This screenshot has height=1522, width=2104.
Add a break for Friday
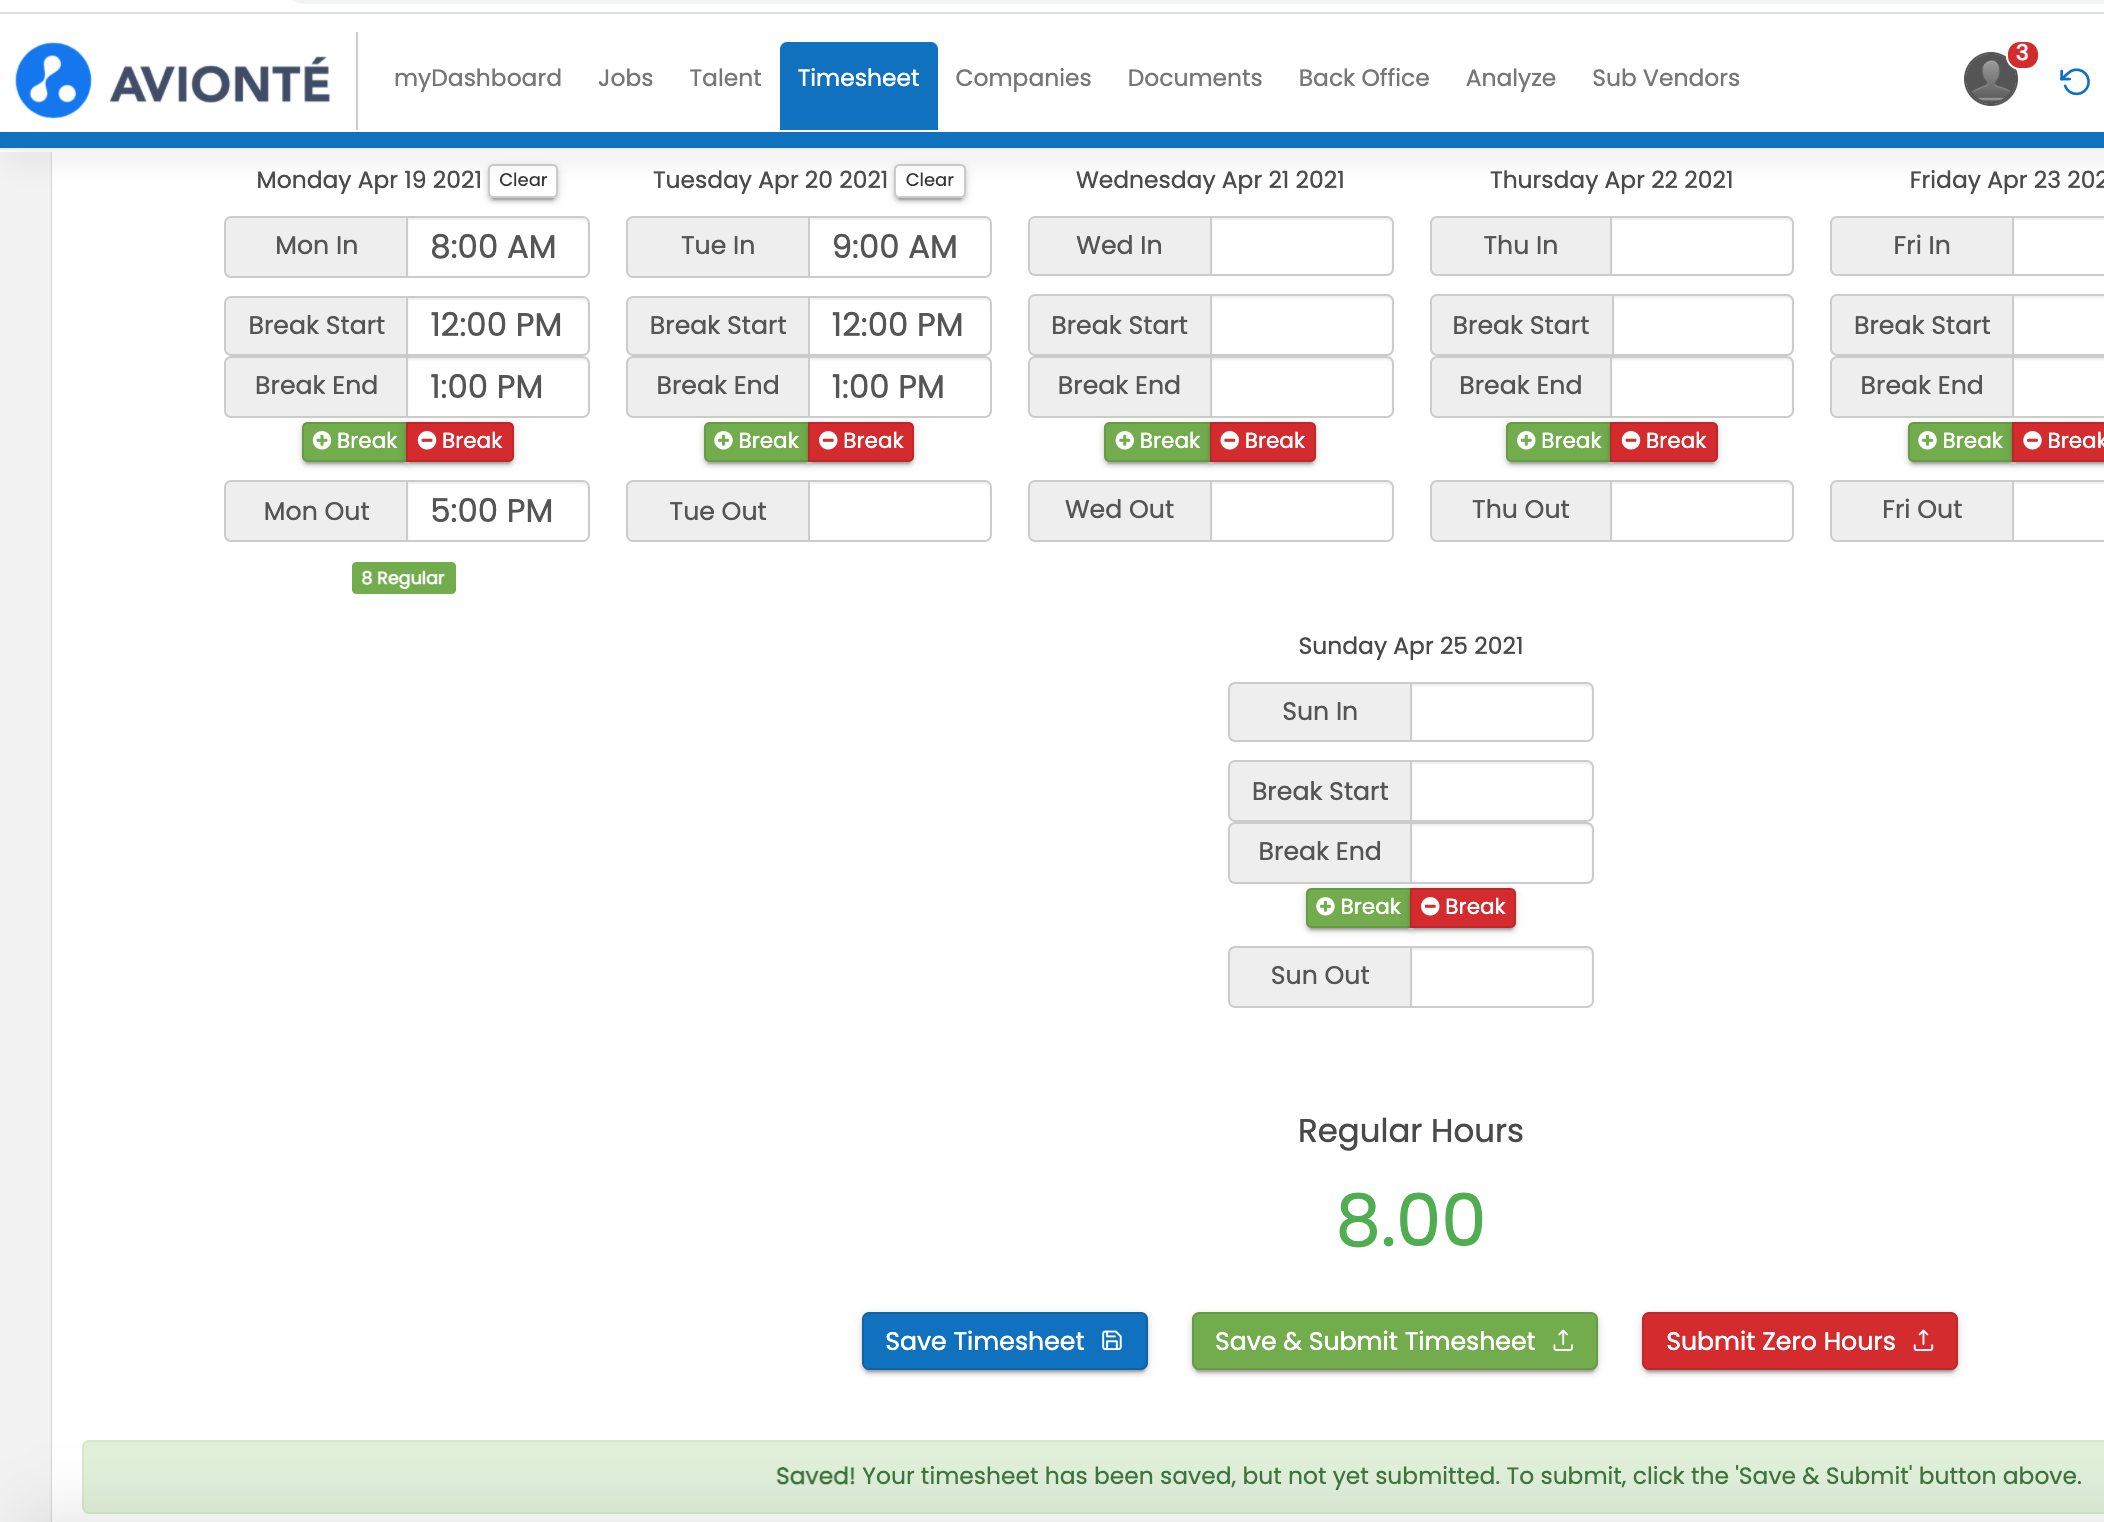pyautogui.click(x=1960, y=441)
